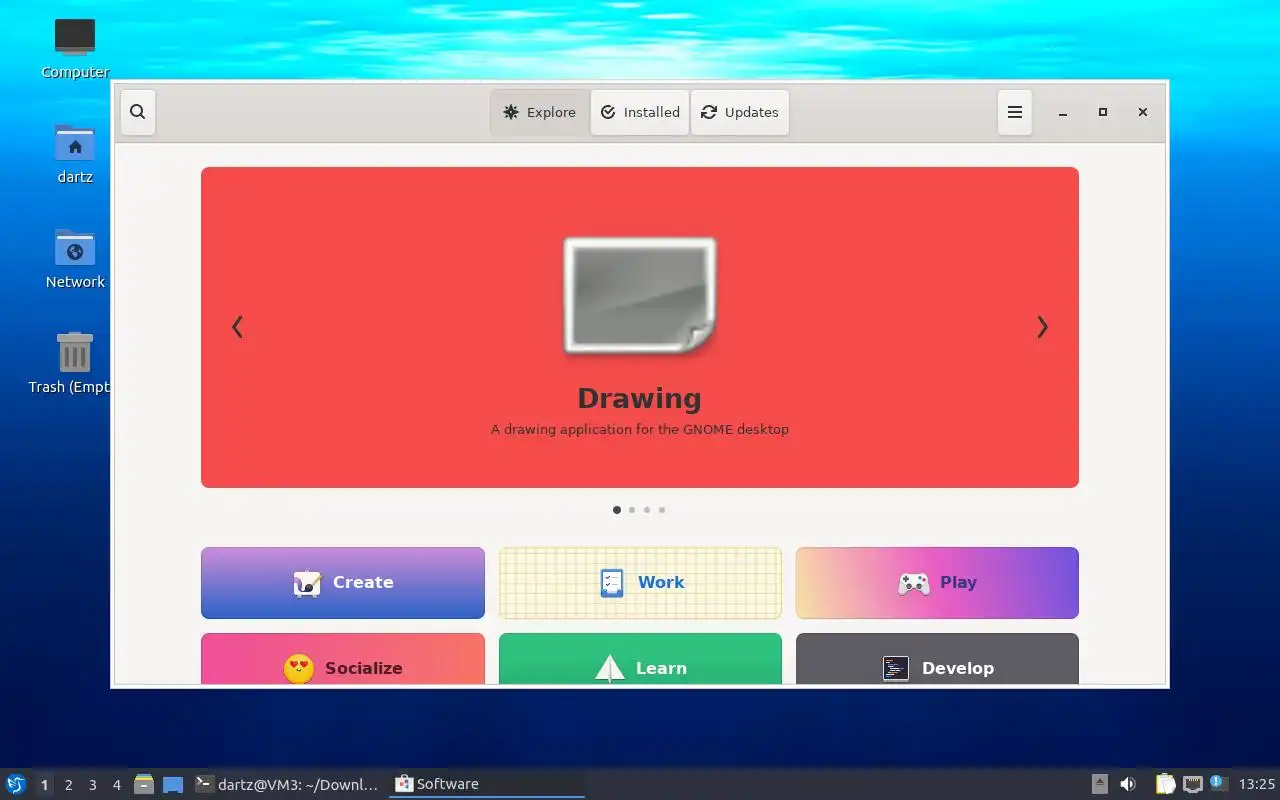Click the removable media eject tray icon
1280x800 pixels.
tap(1100, 784)
